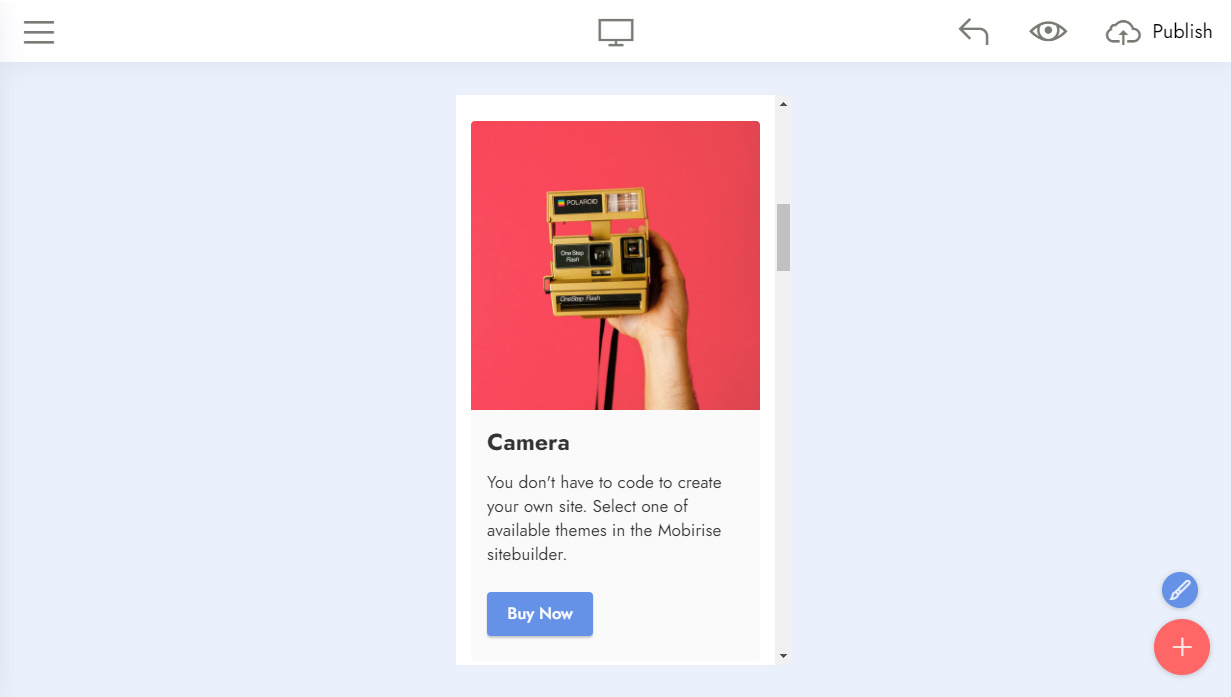Switch device view with the monitor icon

point(616,32)
